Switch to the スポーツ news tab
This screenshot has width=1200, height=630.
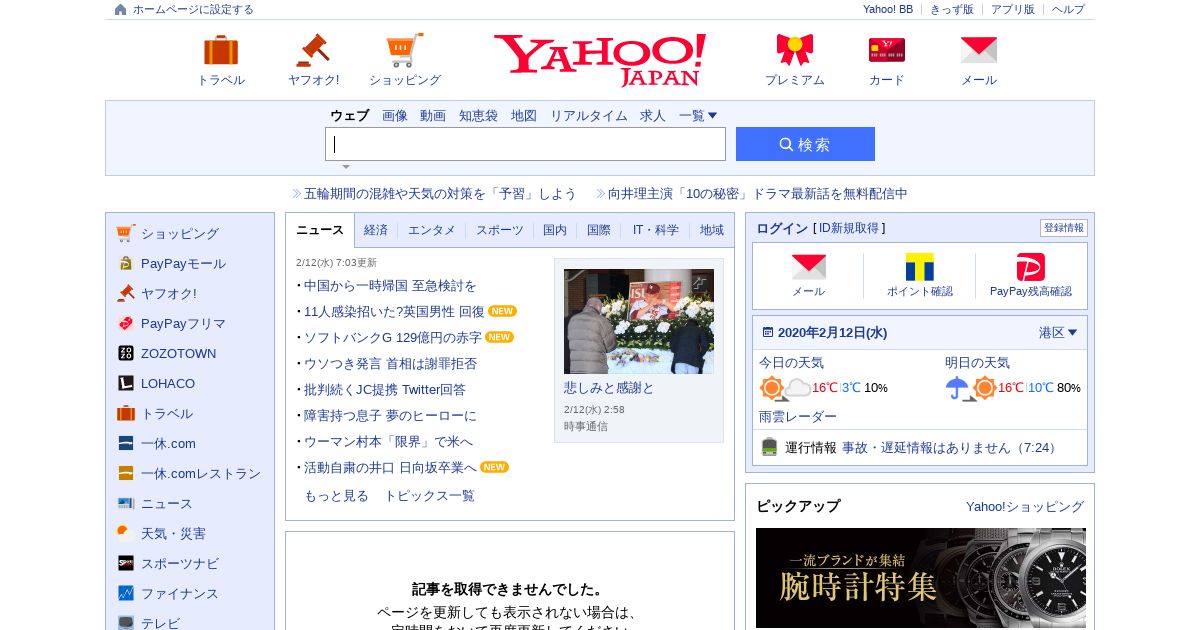[500, 230]
